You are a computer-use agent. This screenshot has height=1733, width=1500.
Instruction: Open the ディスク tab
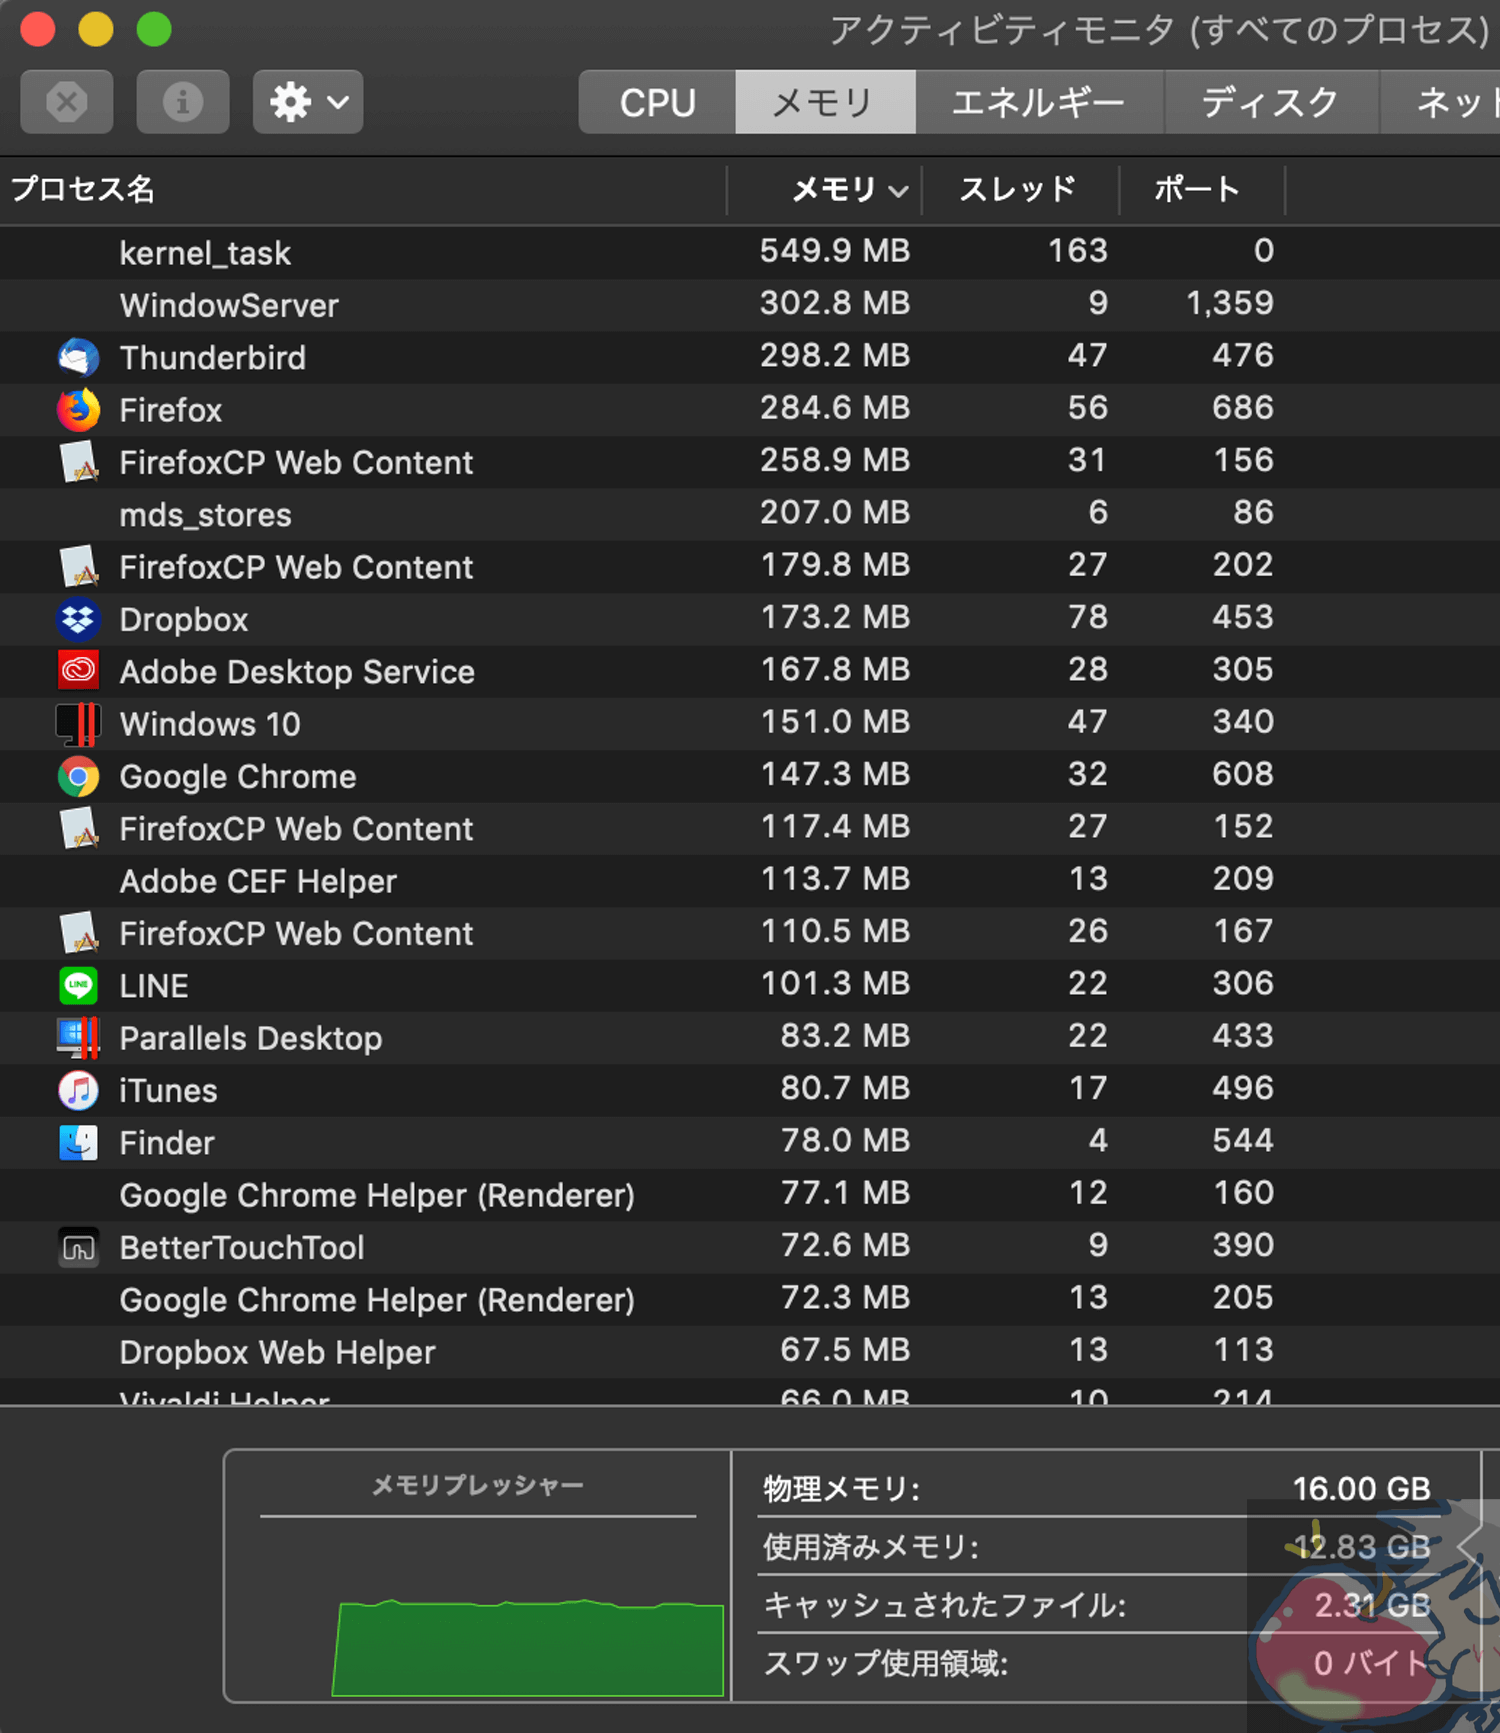coord(1271,102)
